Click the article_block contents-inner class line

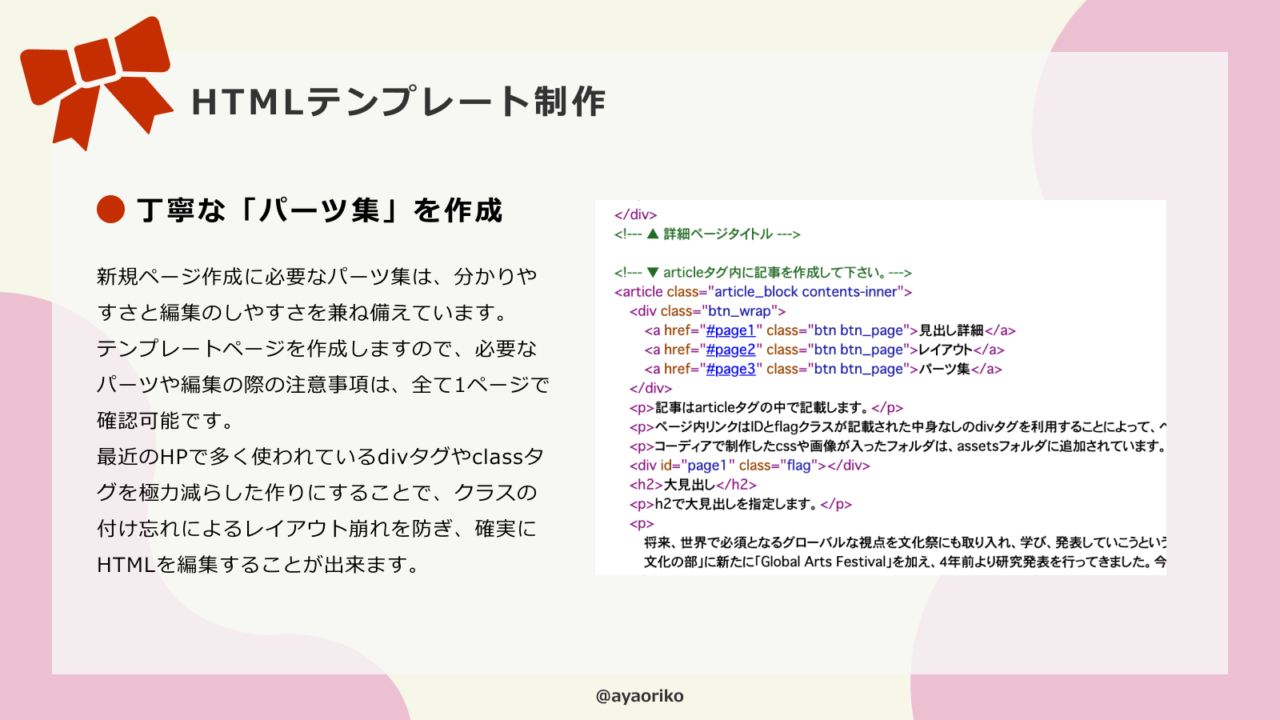(x=763, y=292)
